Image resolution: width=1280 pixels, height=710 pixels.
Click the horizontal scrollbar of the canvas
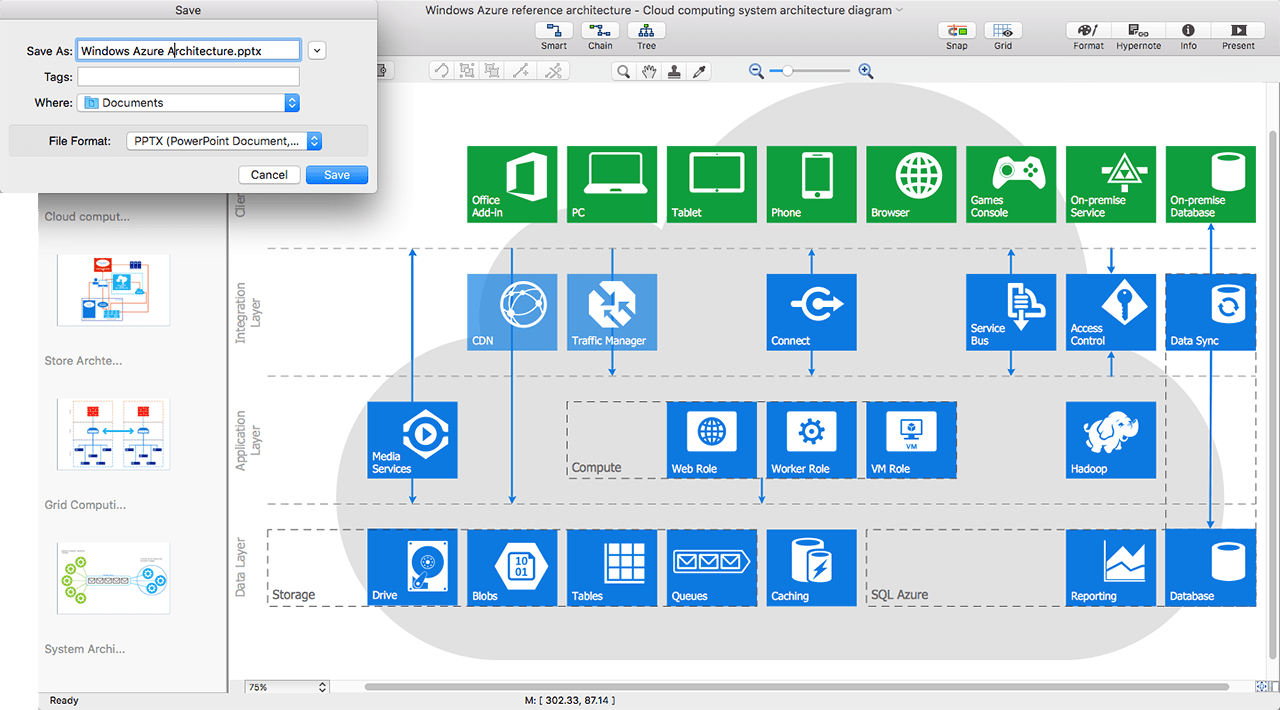point(797,687)
